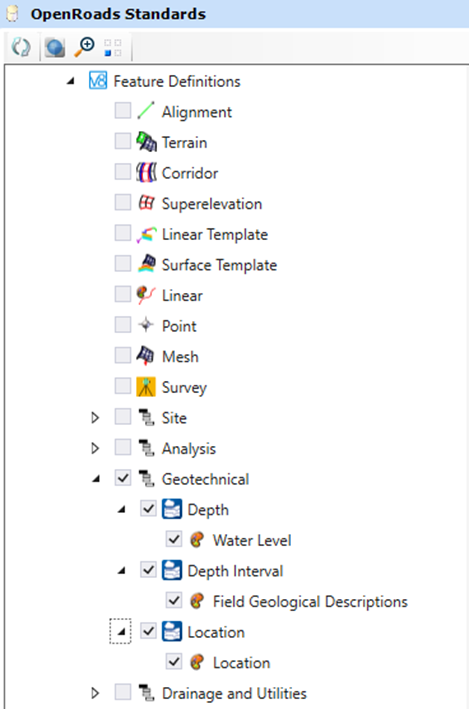Select the Linear Template tree item
469x709 pixels.
[215, 235]
